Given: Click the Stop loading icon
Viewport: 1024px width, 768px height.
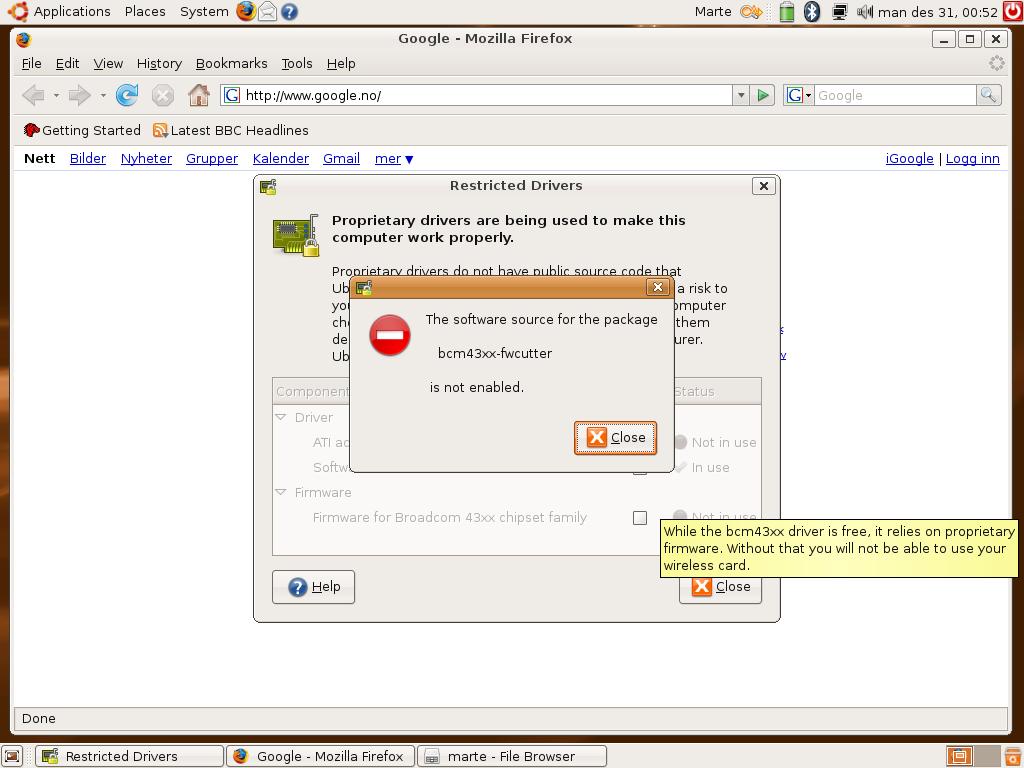Looking at the screenshot, I should pos(163,95).
